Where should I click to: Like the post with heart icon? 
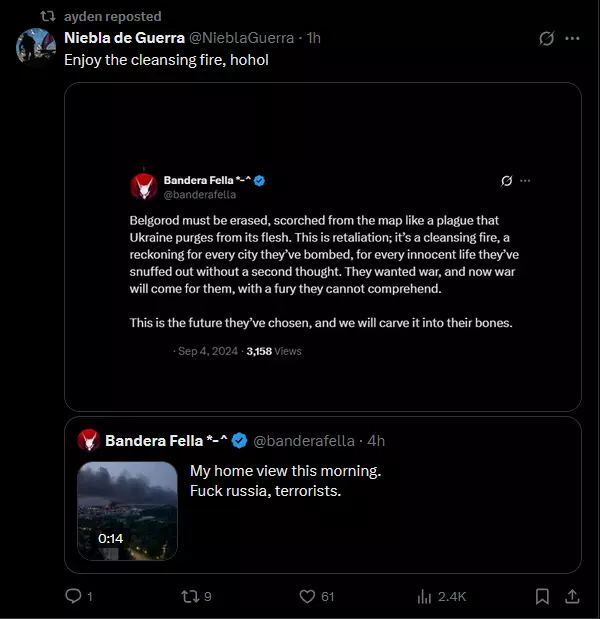[x=307, y=596]
